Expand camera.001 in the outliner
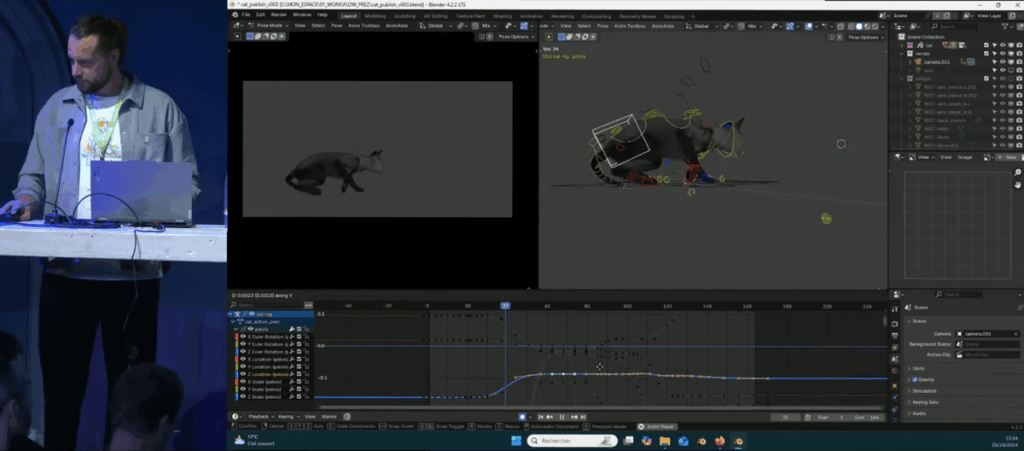Image resolution: width=1024 pixels, height=451 pixels. [x=909, y=62]
